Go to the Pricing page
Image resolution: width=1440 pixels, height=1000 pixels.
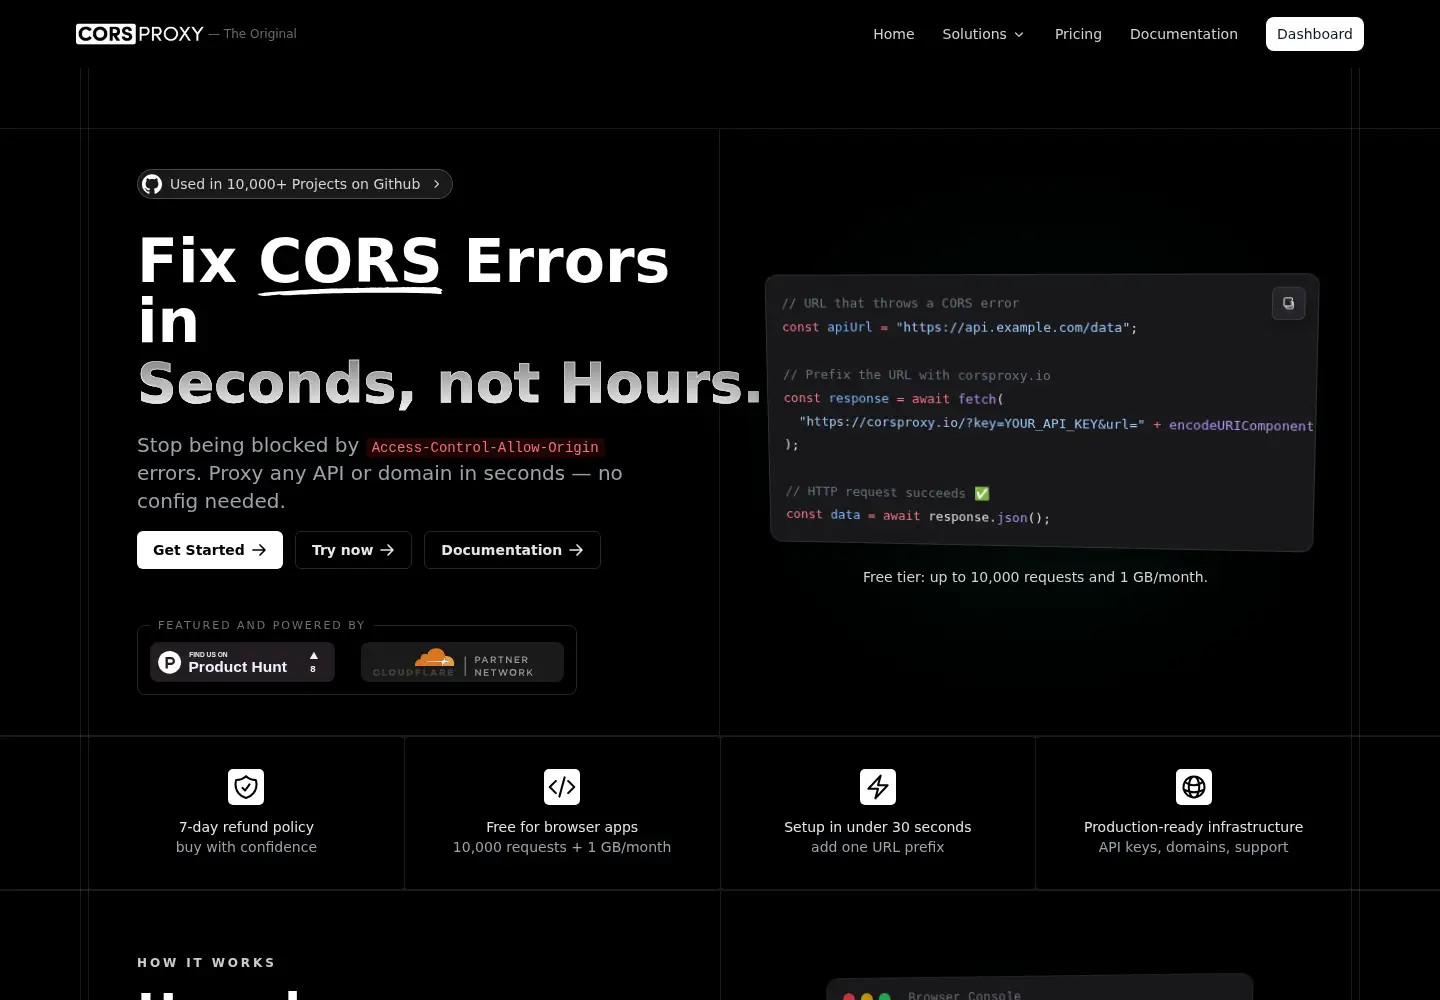tap(1078, 34)
